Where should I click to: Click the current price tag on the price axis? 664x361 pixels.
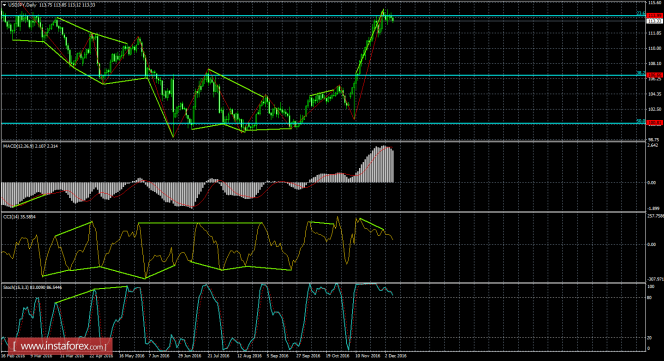coord(655,20)
